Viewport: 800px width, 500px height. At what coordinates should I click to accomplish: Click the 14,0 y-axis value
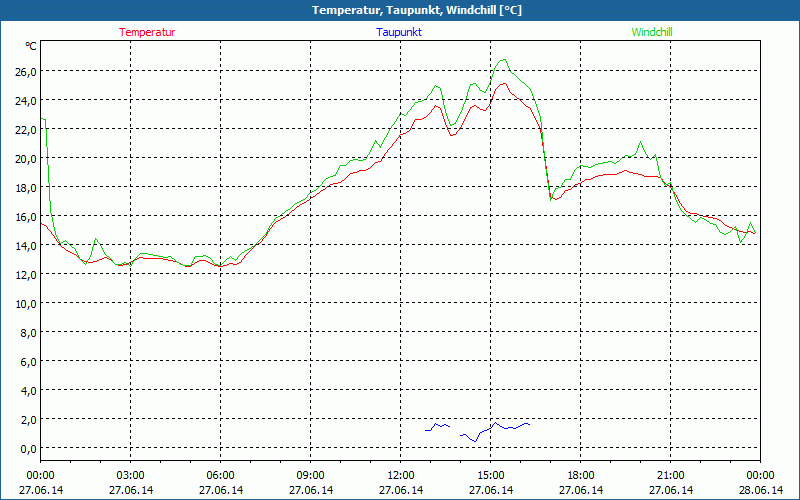click(26, 246)
